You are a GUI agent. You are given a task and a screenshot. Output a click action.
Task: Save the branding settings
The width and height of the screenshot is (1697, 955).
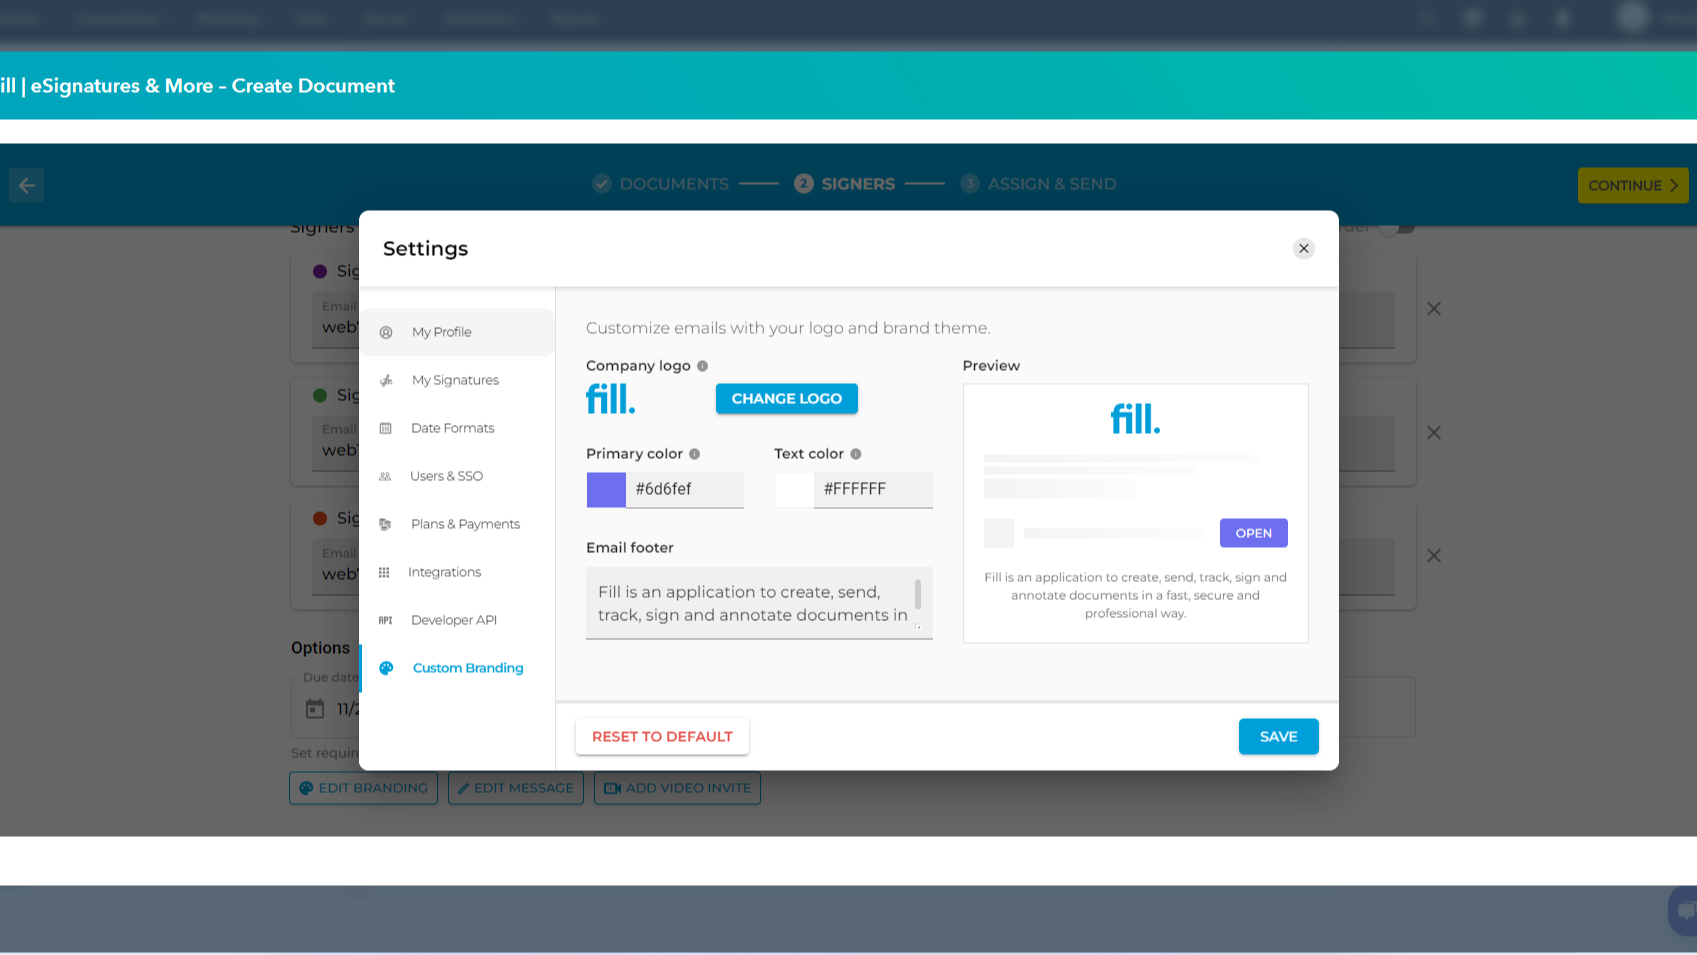(1278, 737)
